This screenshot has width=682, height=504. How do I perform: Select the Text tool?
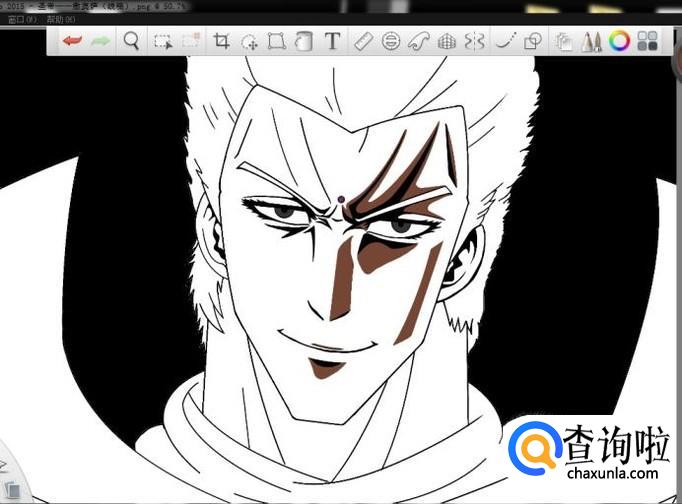[333, 41]
